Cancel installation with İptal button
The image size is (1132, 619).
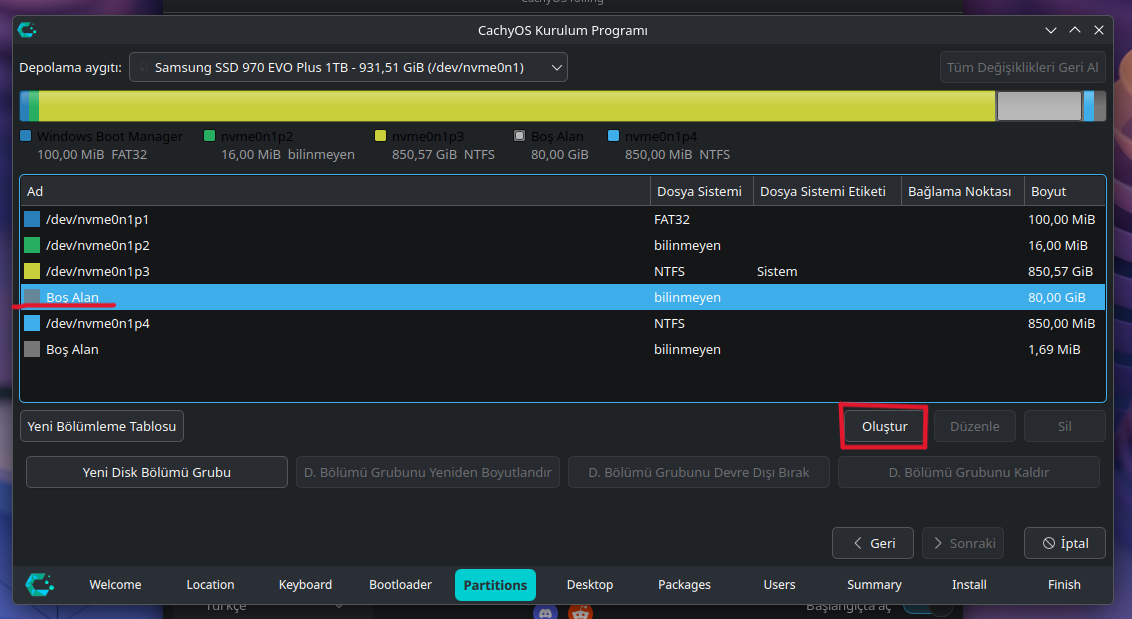click(x=1065, y=543)
